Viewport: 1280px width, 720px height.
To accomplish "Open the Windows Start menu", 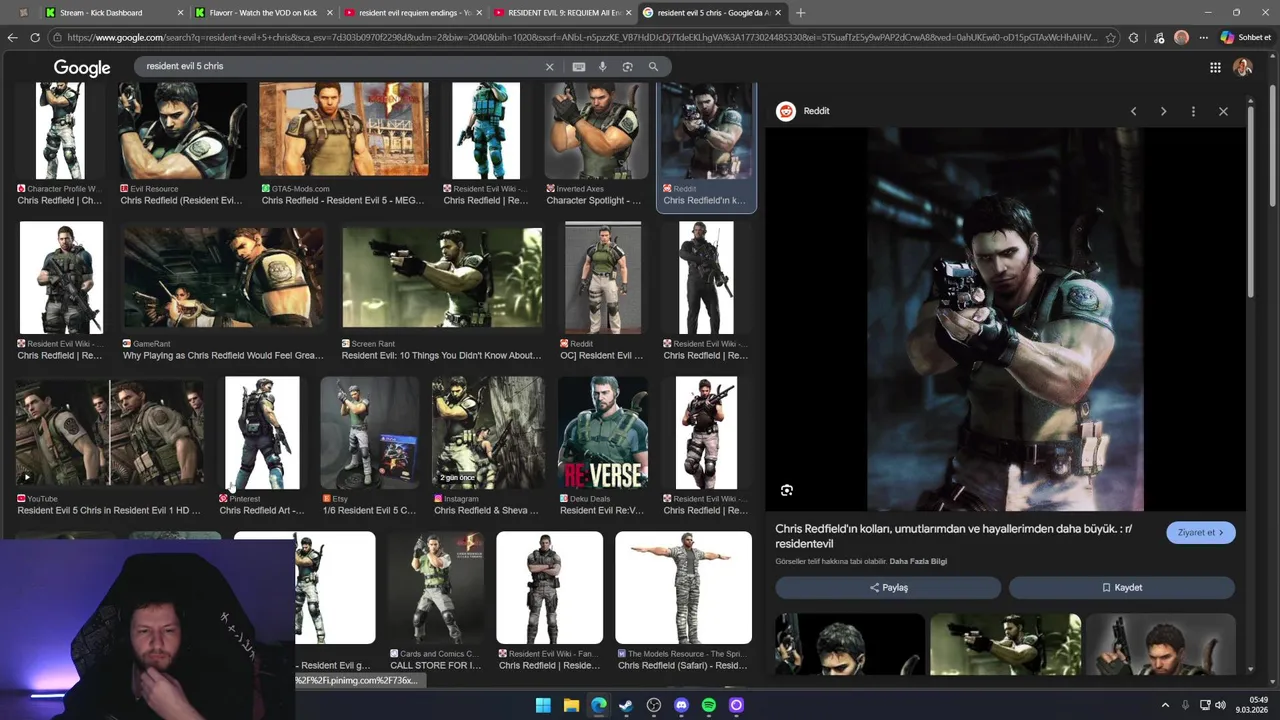I will [x=543, y=705].
